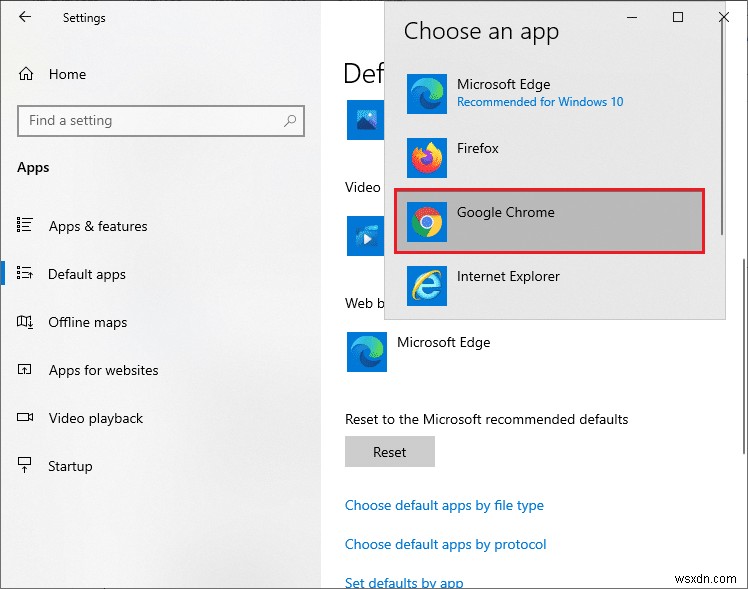Click the Offline maps map icon
748x589 pixels.
25,322
